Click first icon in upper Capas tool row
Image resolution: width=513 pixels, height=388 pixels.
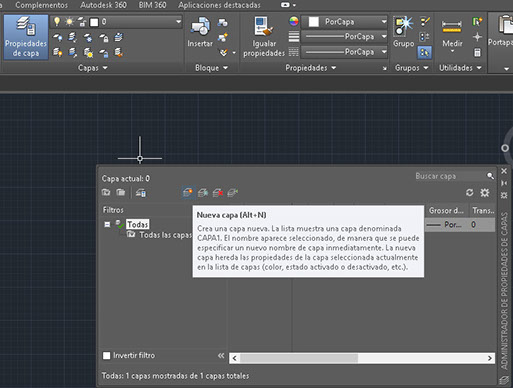pyautogui.click(x=57, y=38)
